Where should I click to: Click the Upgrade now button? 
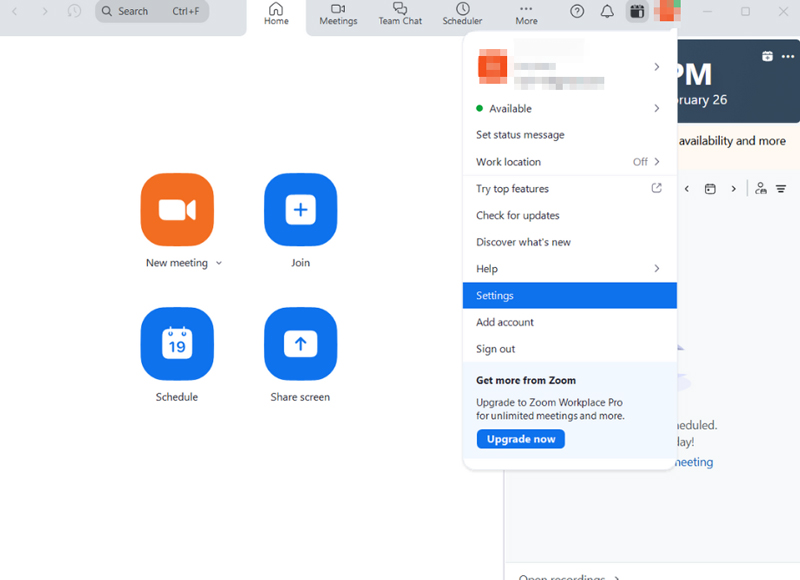click(x=520, y=439)
